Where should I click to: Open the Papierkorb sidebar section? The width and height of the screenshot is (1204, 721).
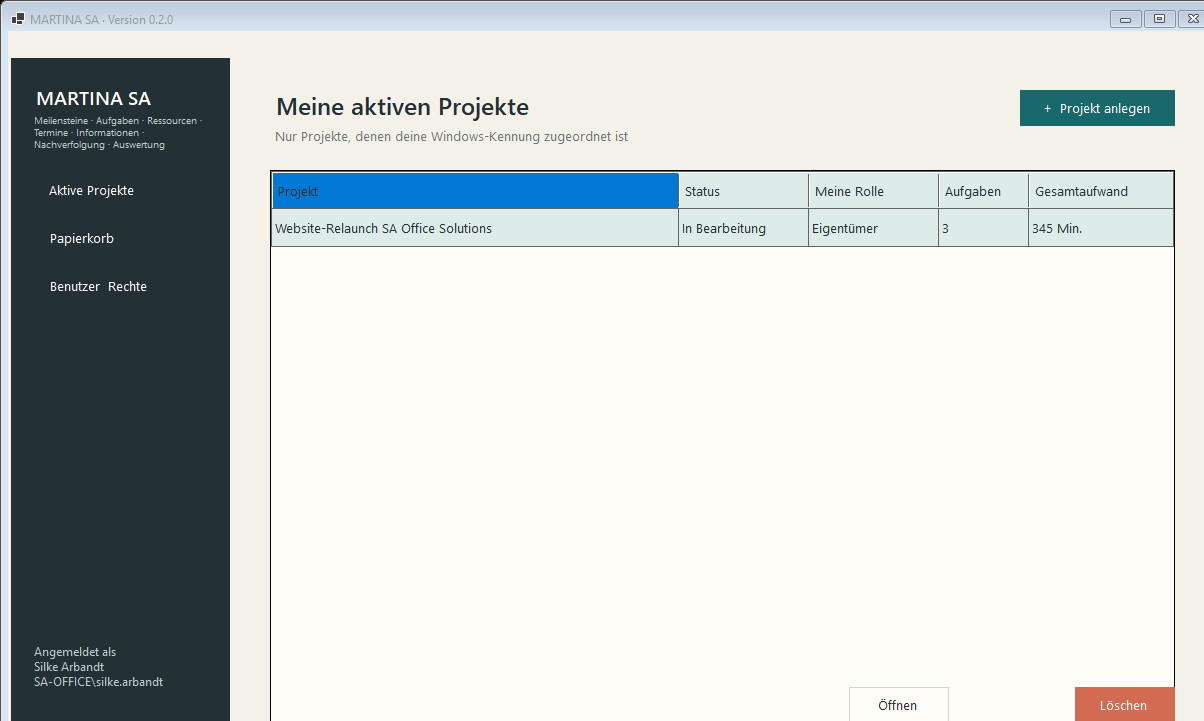82,239
